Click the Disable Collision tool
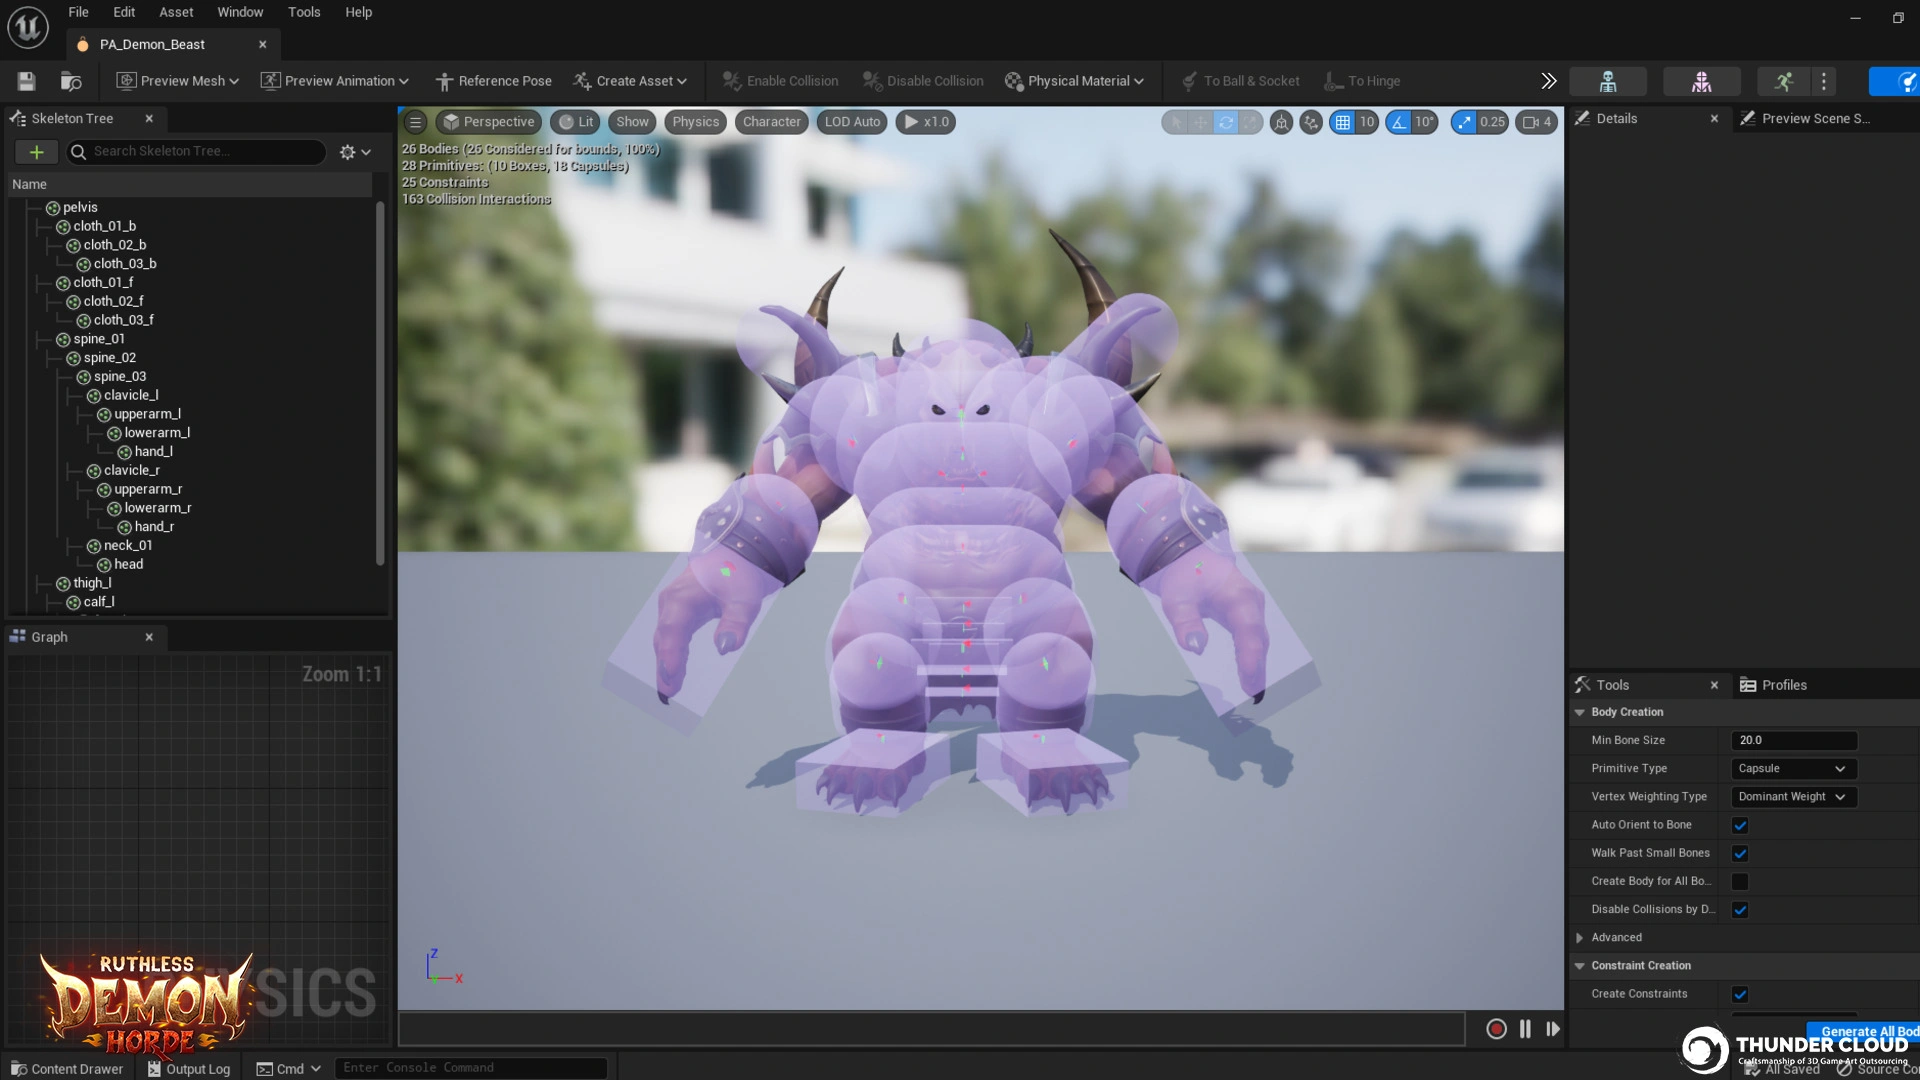This screenshot has height=1080, width=1920. [923, 81]
